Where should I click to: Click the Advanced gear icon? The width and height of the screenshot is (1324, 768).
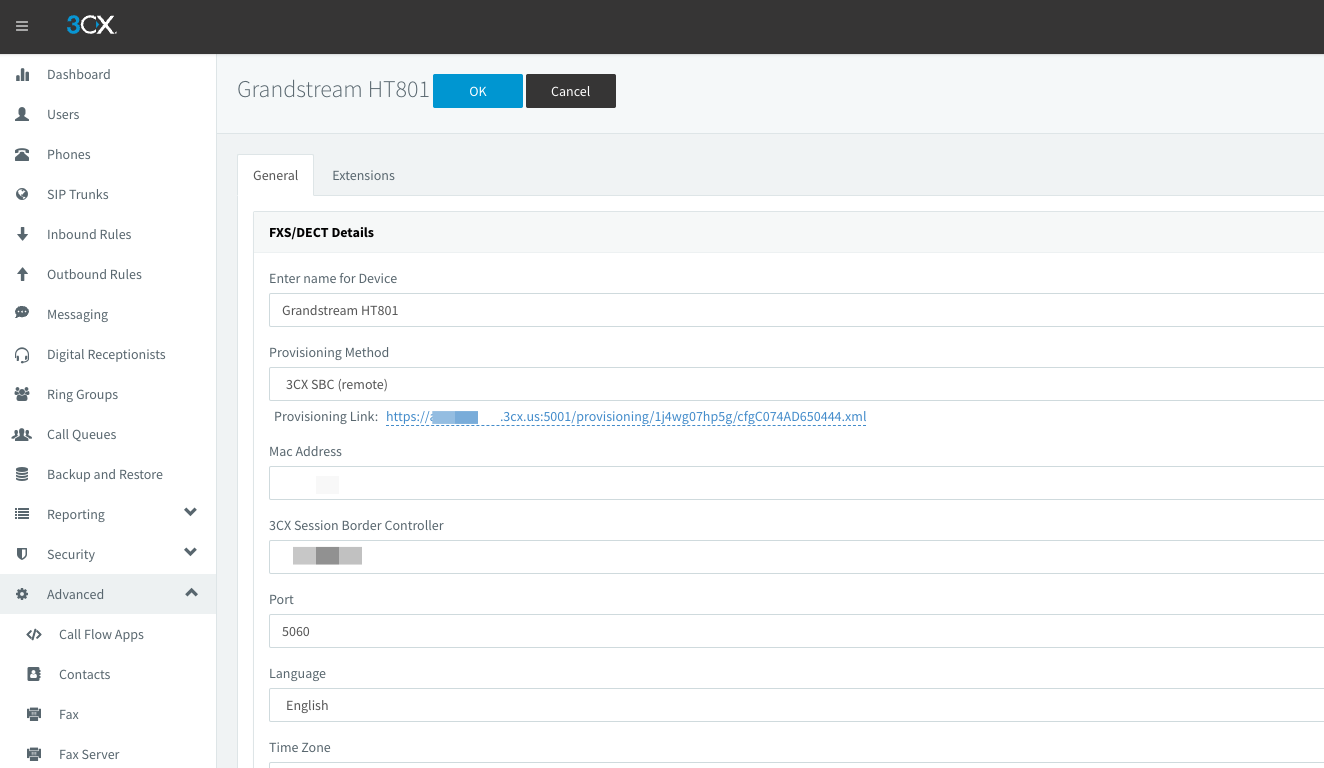[x=22, y=594]
